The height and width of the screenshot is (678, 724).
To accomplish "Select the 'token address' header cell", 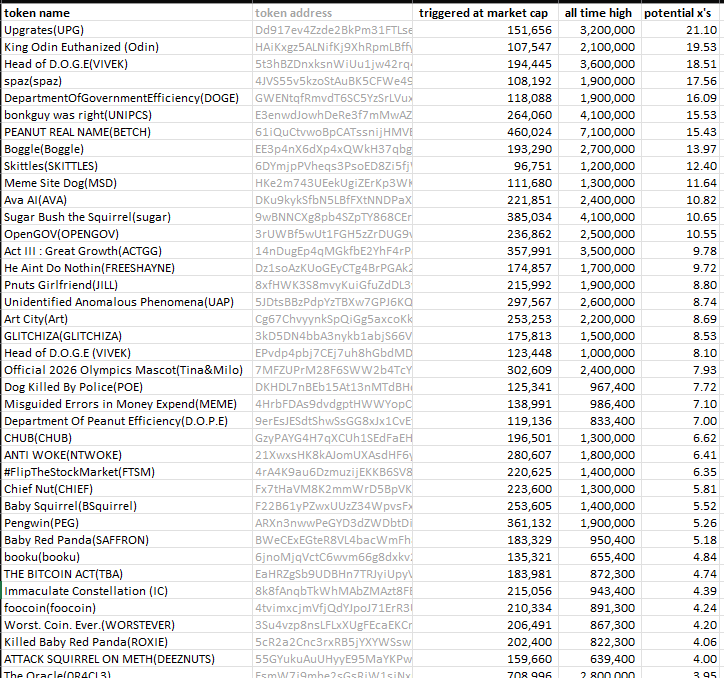I will coord(332,13).
